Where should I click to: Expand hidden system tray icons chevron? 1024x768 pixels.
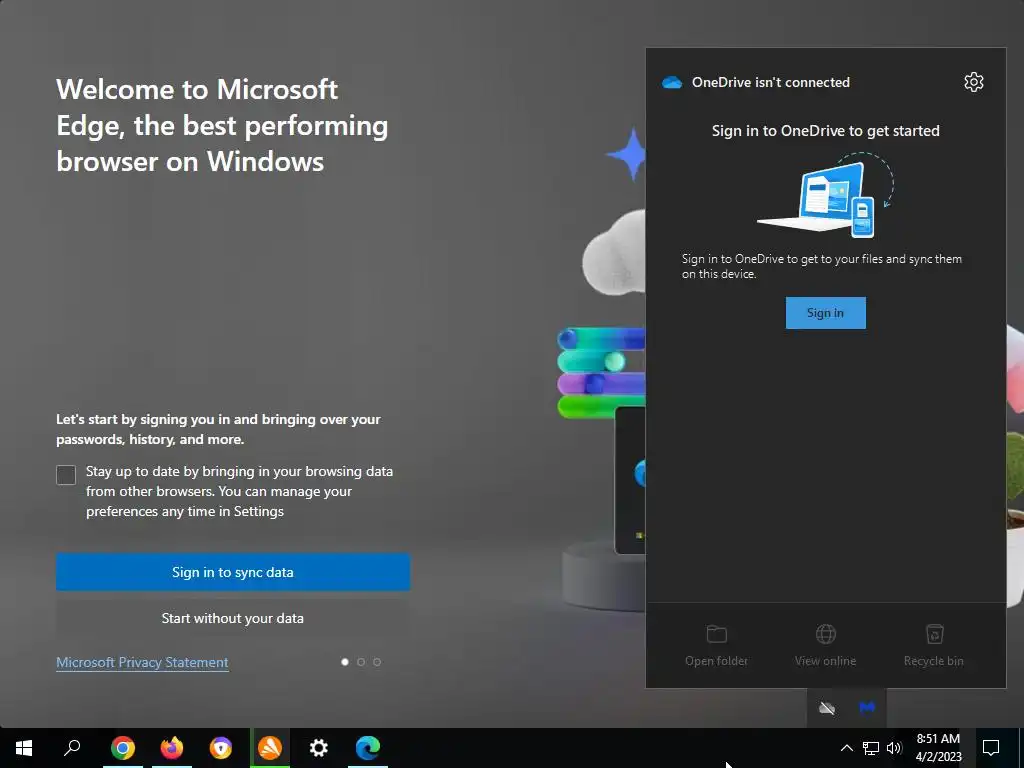click(x=846, y=748)
